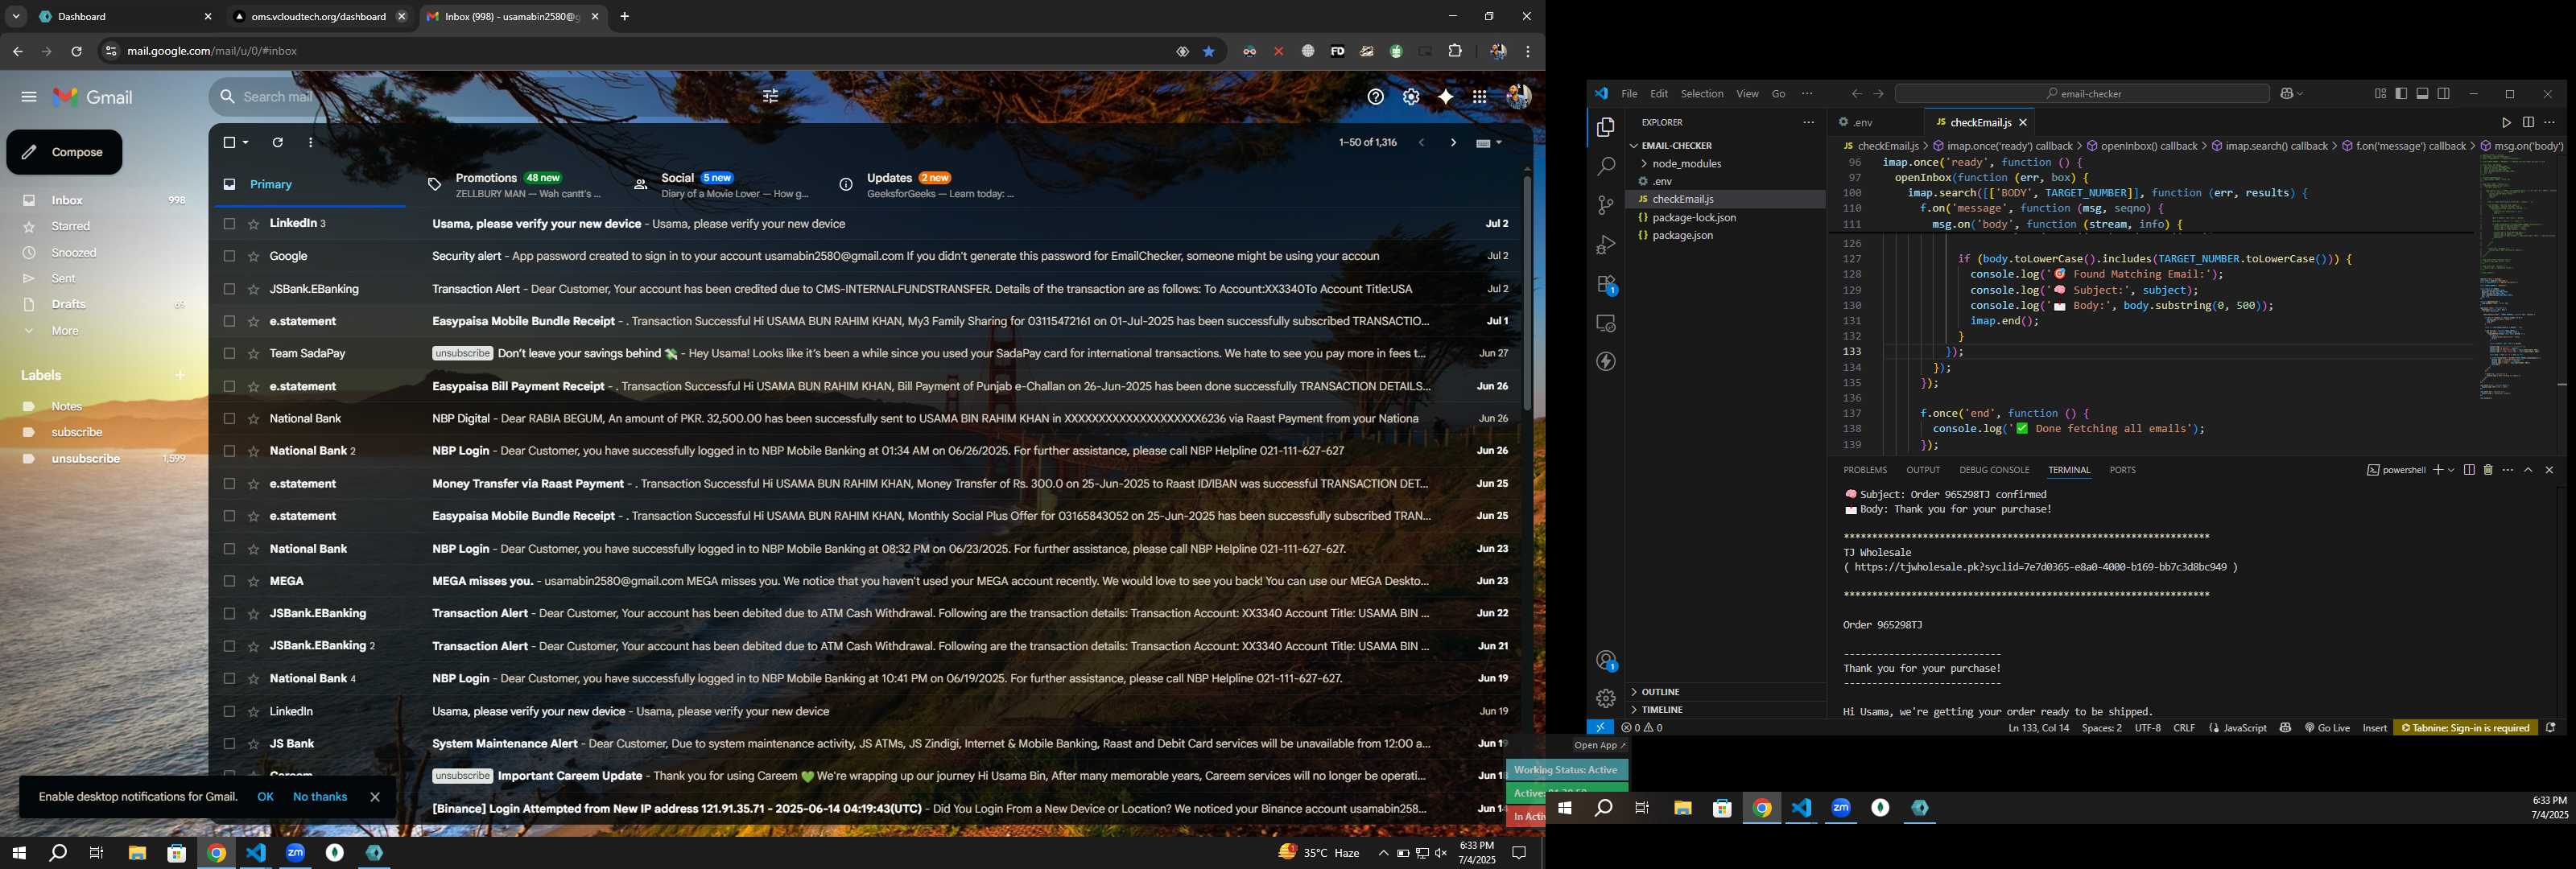This screenshot has width=2576, height=869.
Task: Open Starred in Gmail sidebar
Action: click(71, 227)
